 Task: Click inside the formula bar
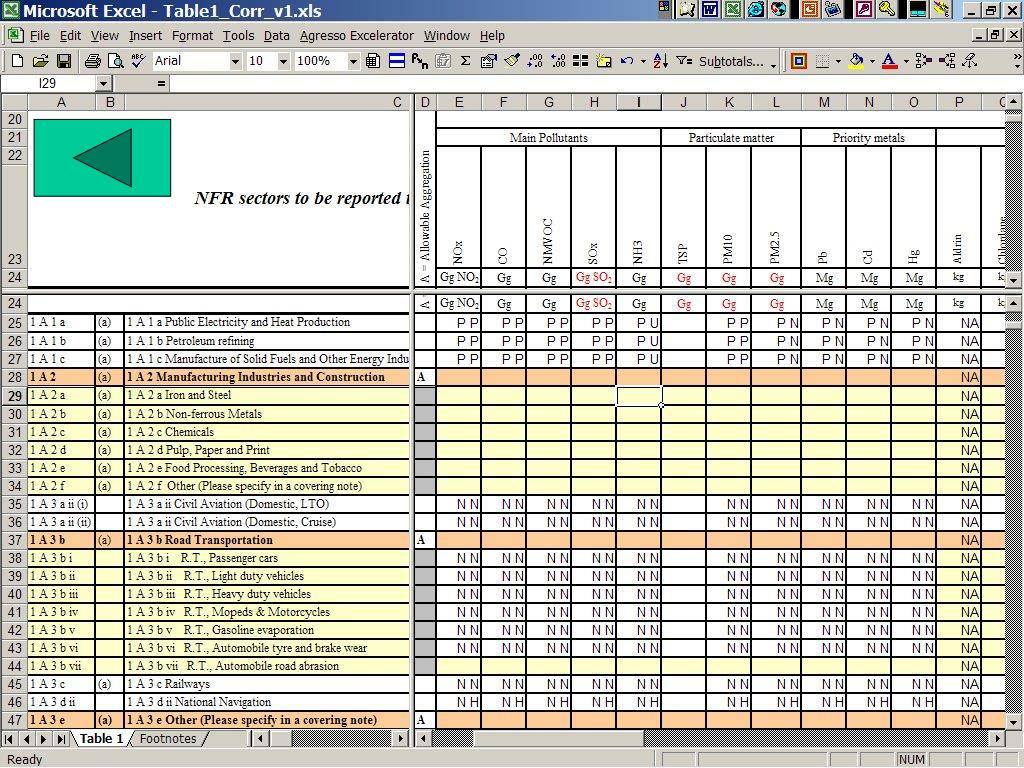click(594, 84)
